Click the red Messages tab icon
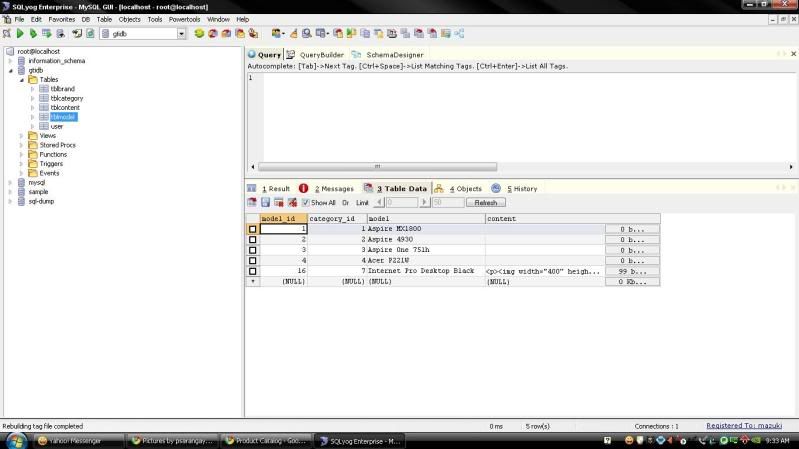Screen dimensions: 799x449 tap(304, 188)
